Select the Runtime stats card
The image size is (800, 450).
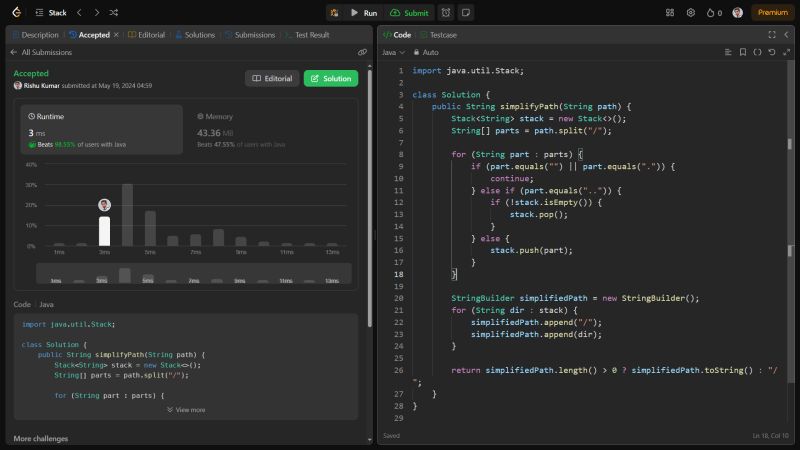102,130
